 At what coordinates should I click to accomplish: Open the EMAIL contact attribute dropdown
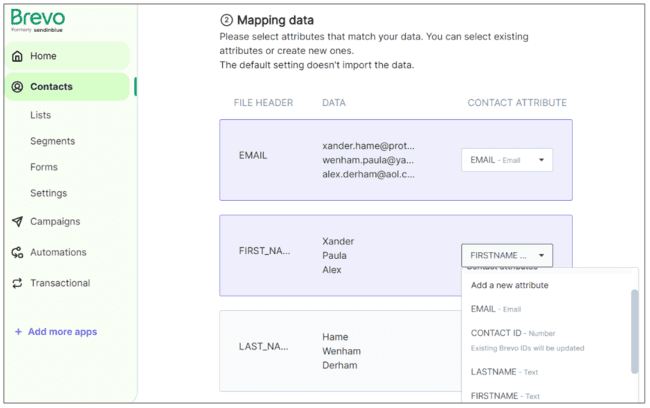click(506, 160)
